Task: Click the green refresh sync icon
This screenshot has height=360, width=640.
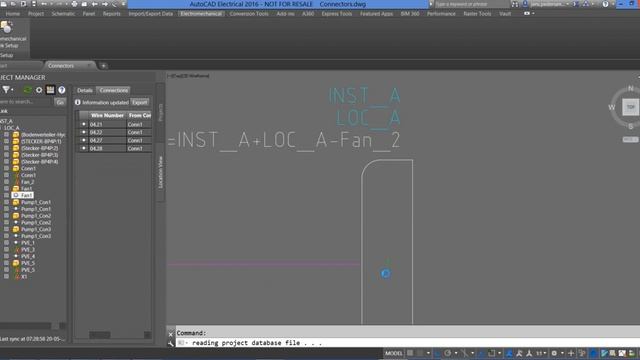Action: coord(27,90)
